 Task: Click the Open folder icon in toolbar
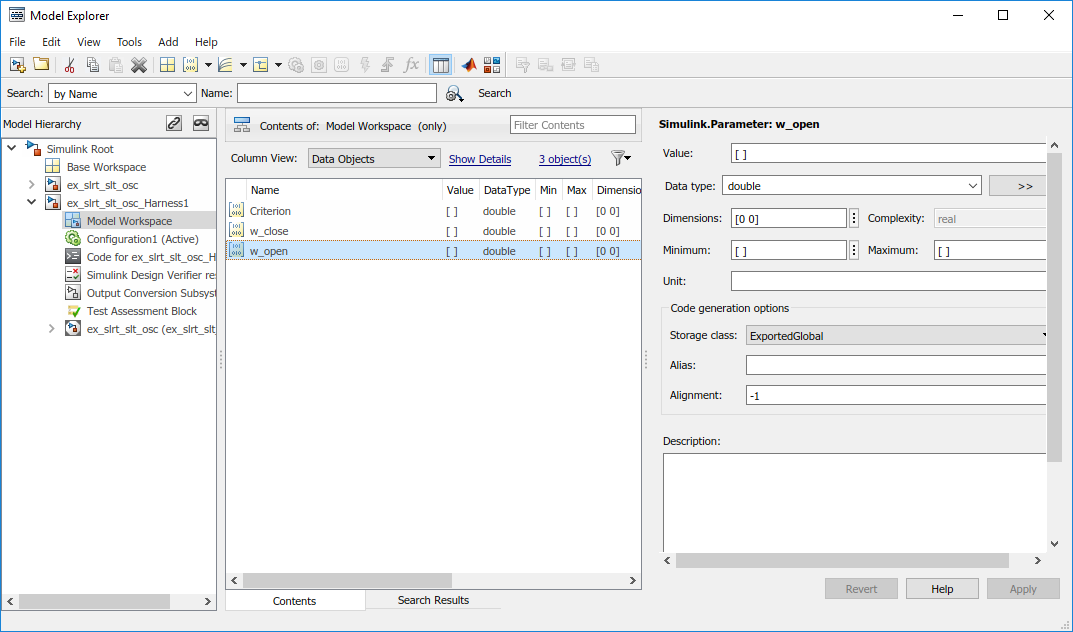point(41,65)
